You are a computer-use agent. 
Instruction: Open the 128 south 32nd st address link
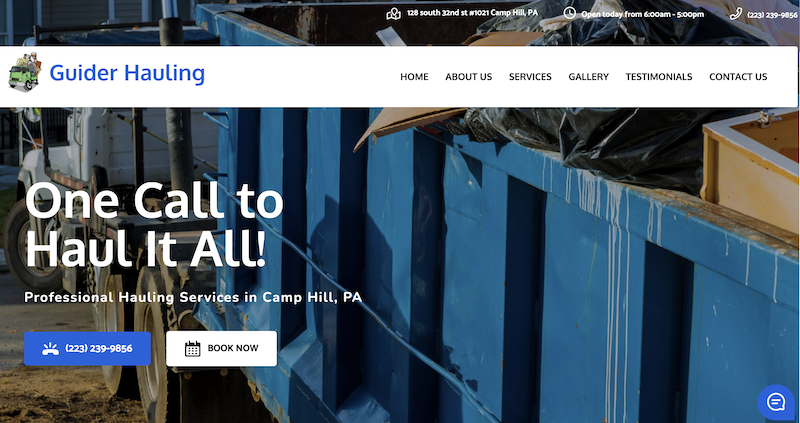coord(472,13)
